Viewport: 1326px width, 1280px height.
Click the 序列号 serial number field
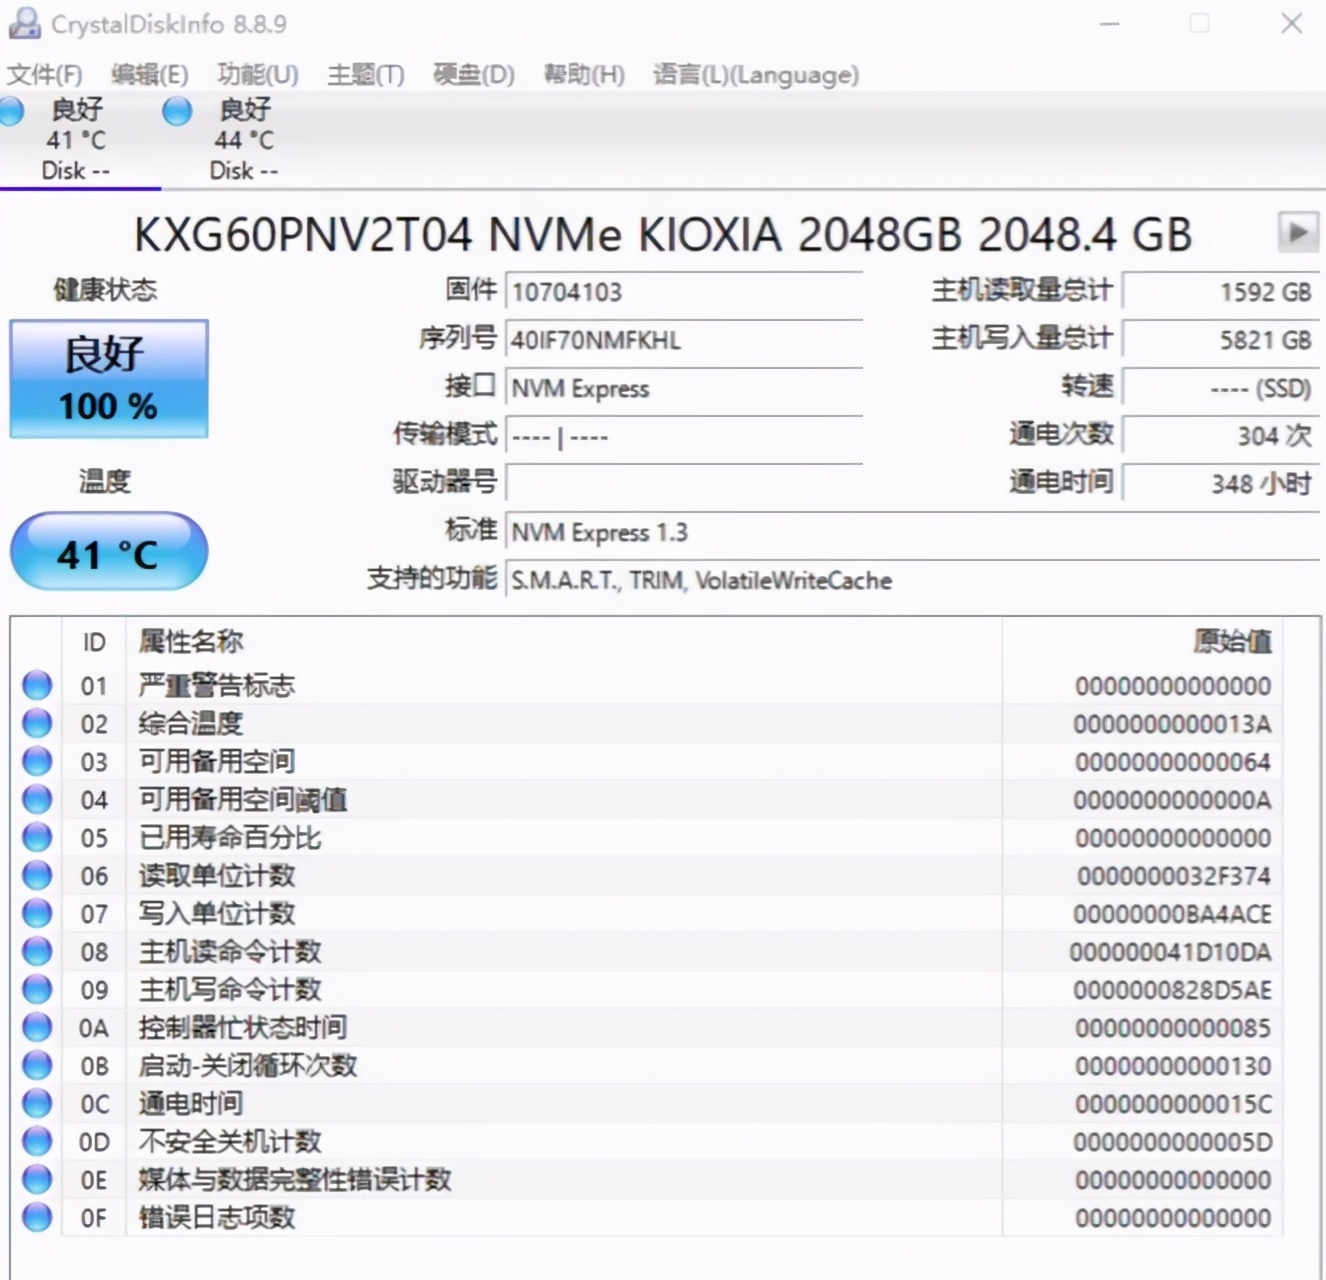pyautogui.click(x=685, y=340)
